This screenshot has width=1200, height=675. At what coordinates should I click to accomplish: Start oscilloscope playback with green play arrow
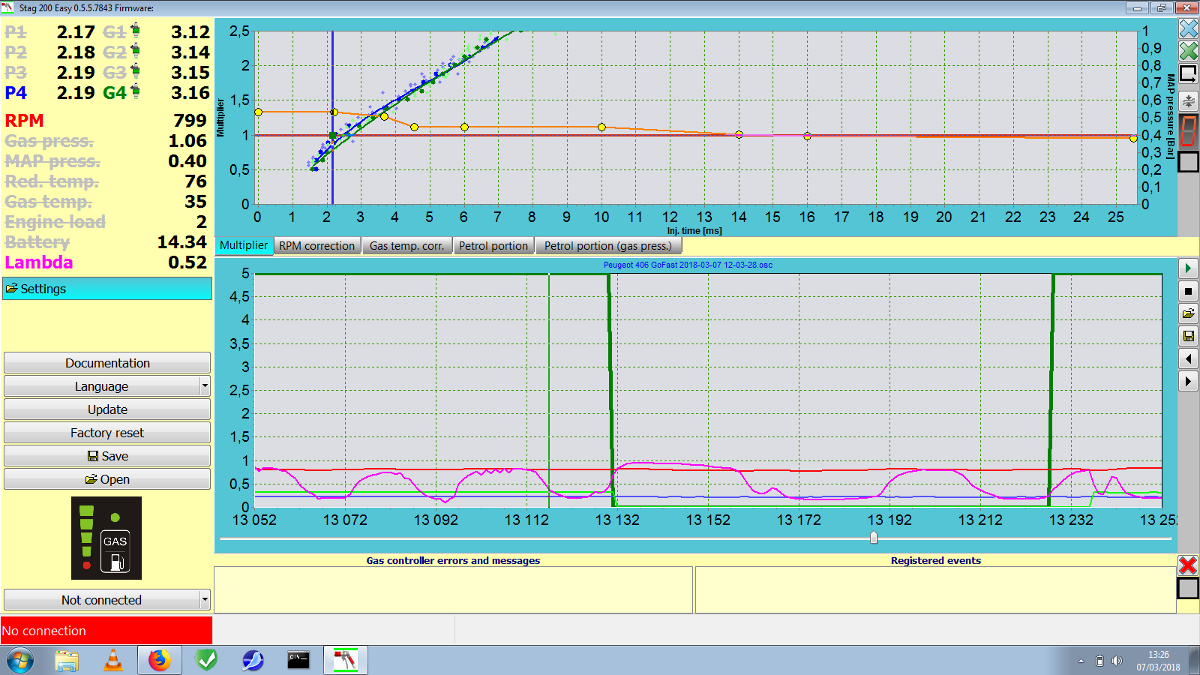click(x=1188, y=268)
